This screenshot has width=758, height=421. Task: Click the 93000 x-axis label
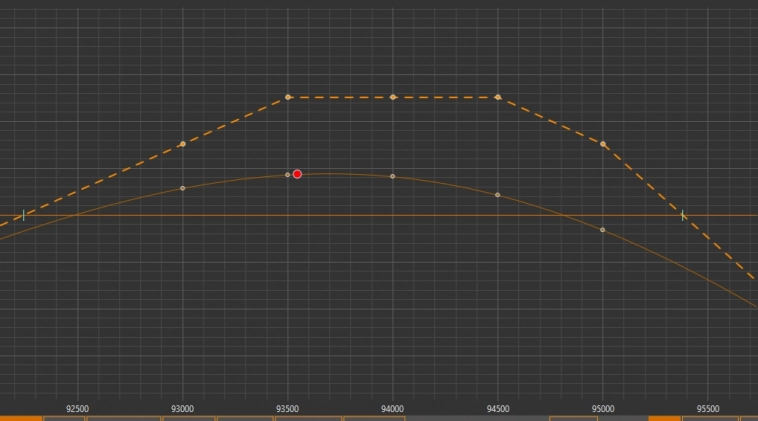pos(183,409)
